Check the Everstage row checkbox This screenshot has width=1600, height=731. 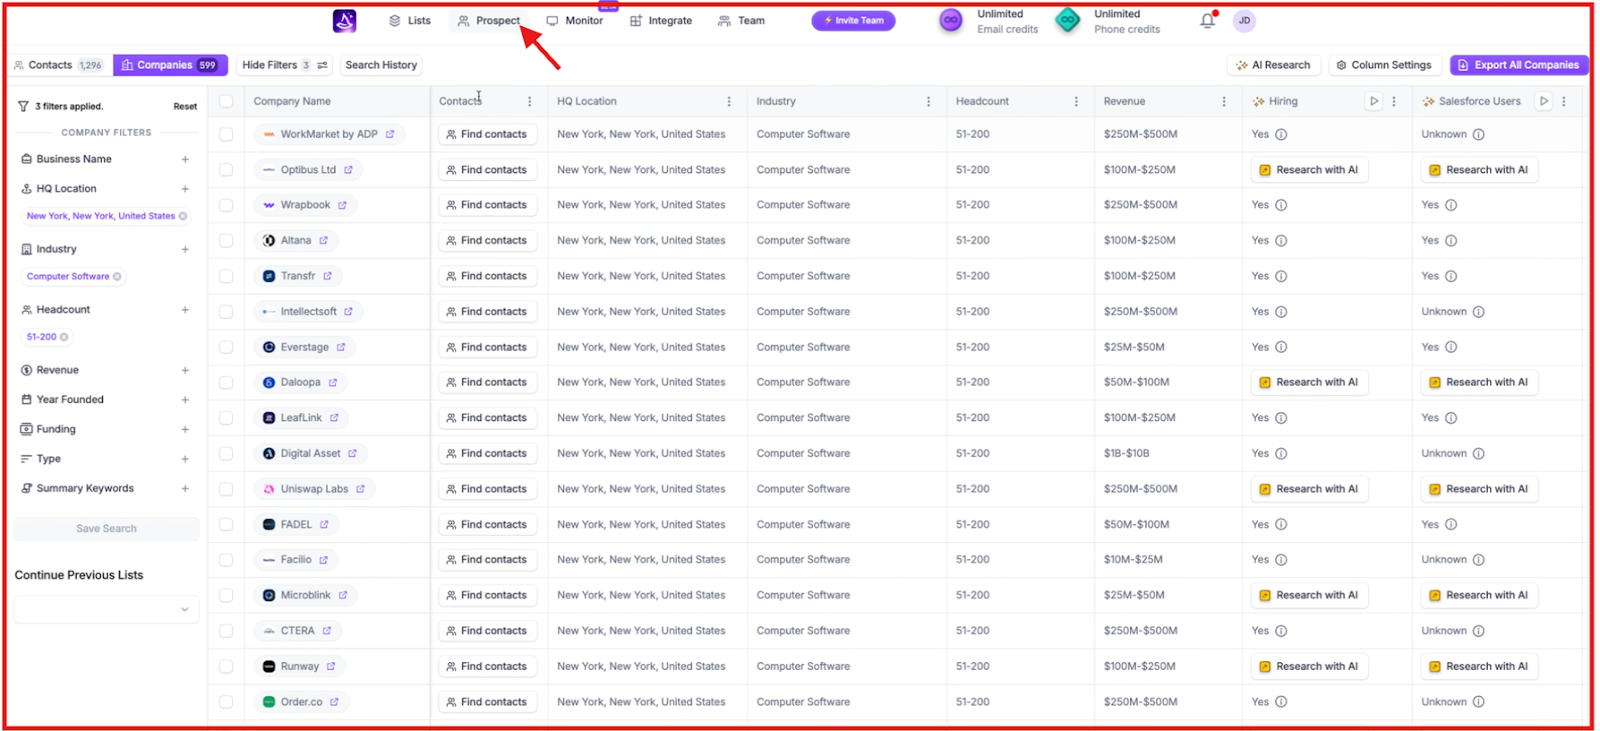226,347
